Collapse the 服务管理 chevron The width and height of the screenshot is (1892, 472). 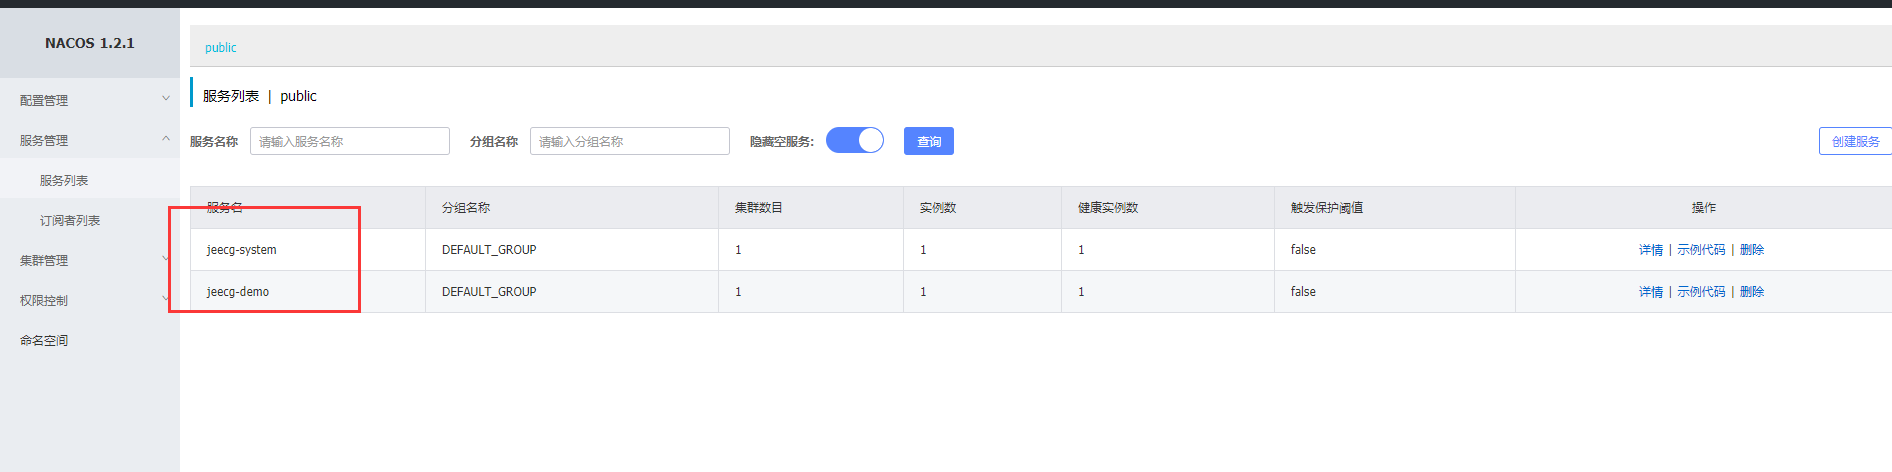tap(166, 138)
